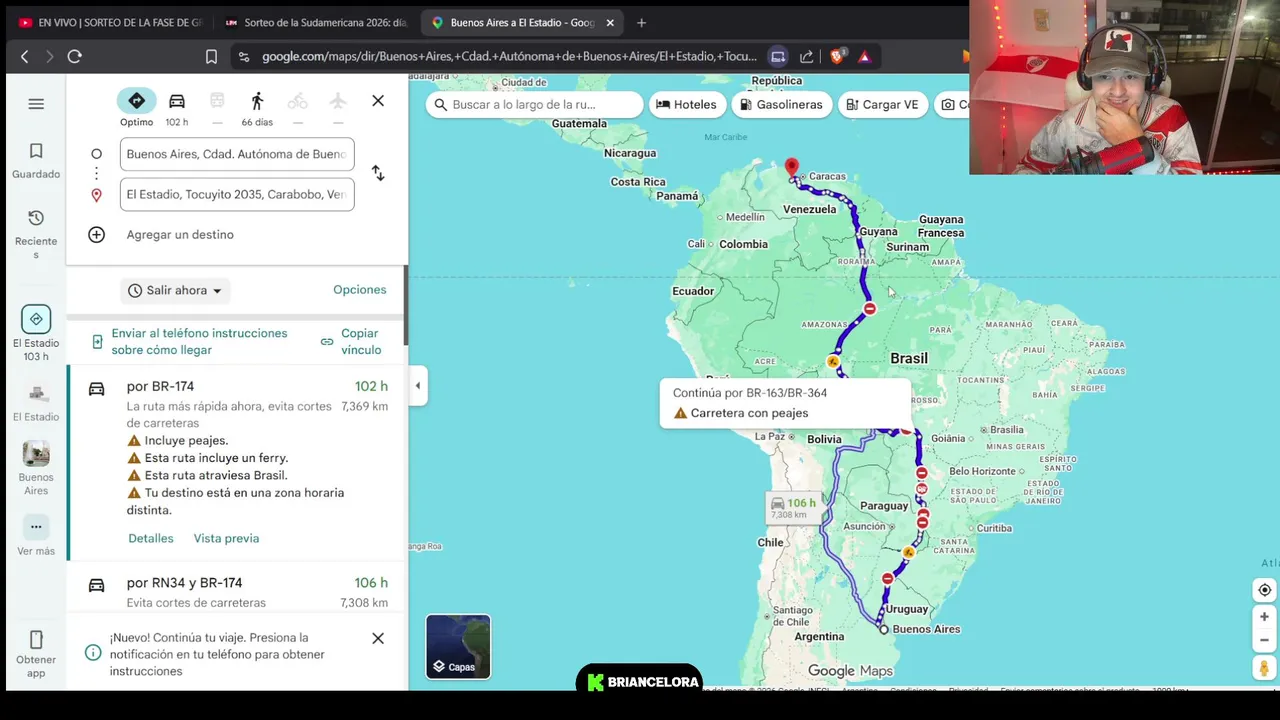The image size is (1280, 720).
Task: Open Guardado saved places
Action: (x=36, y=160)
